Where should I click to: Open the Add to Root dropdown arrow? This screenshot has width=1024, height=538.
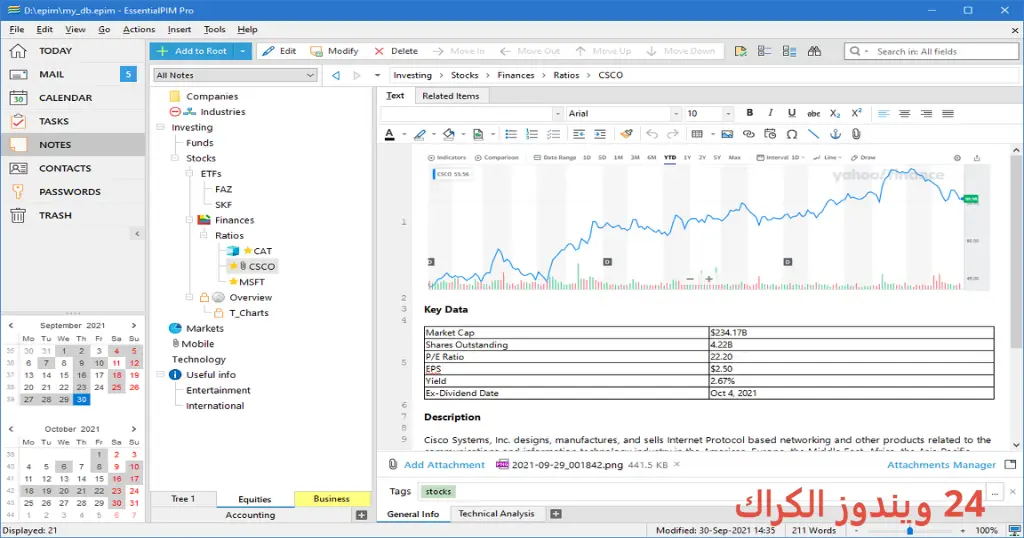pos(242,51)
